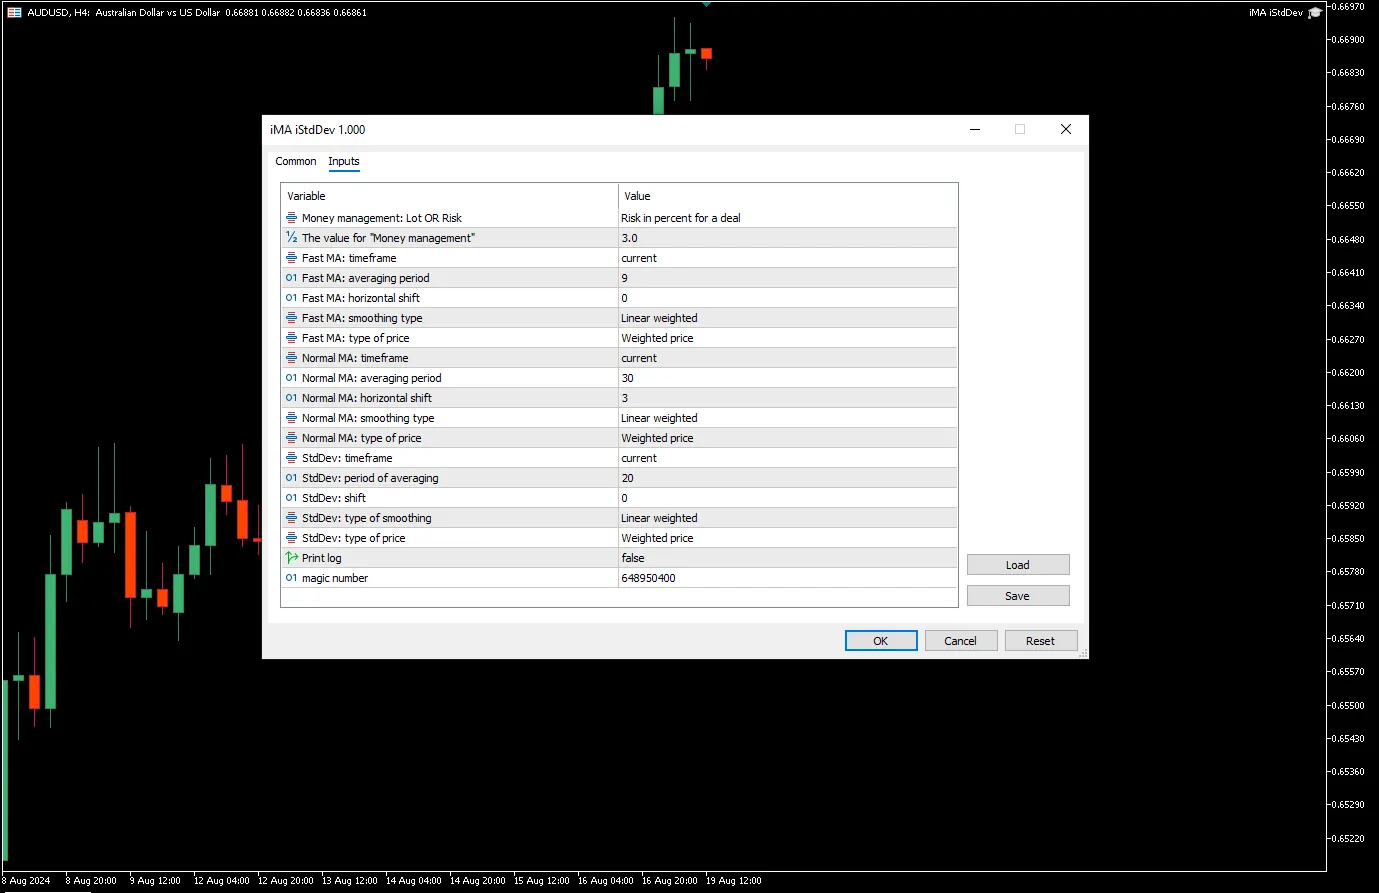The image size is (1379, 893).
Task: Click the enum icon beside Money management: Lot OR Risk
Action: [x=291, y=218]
